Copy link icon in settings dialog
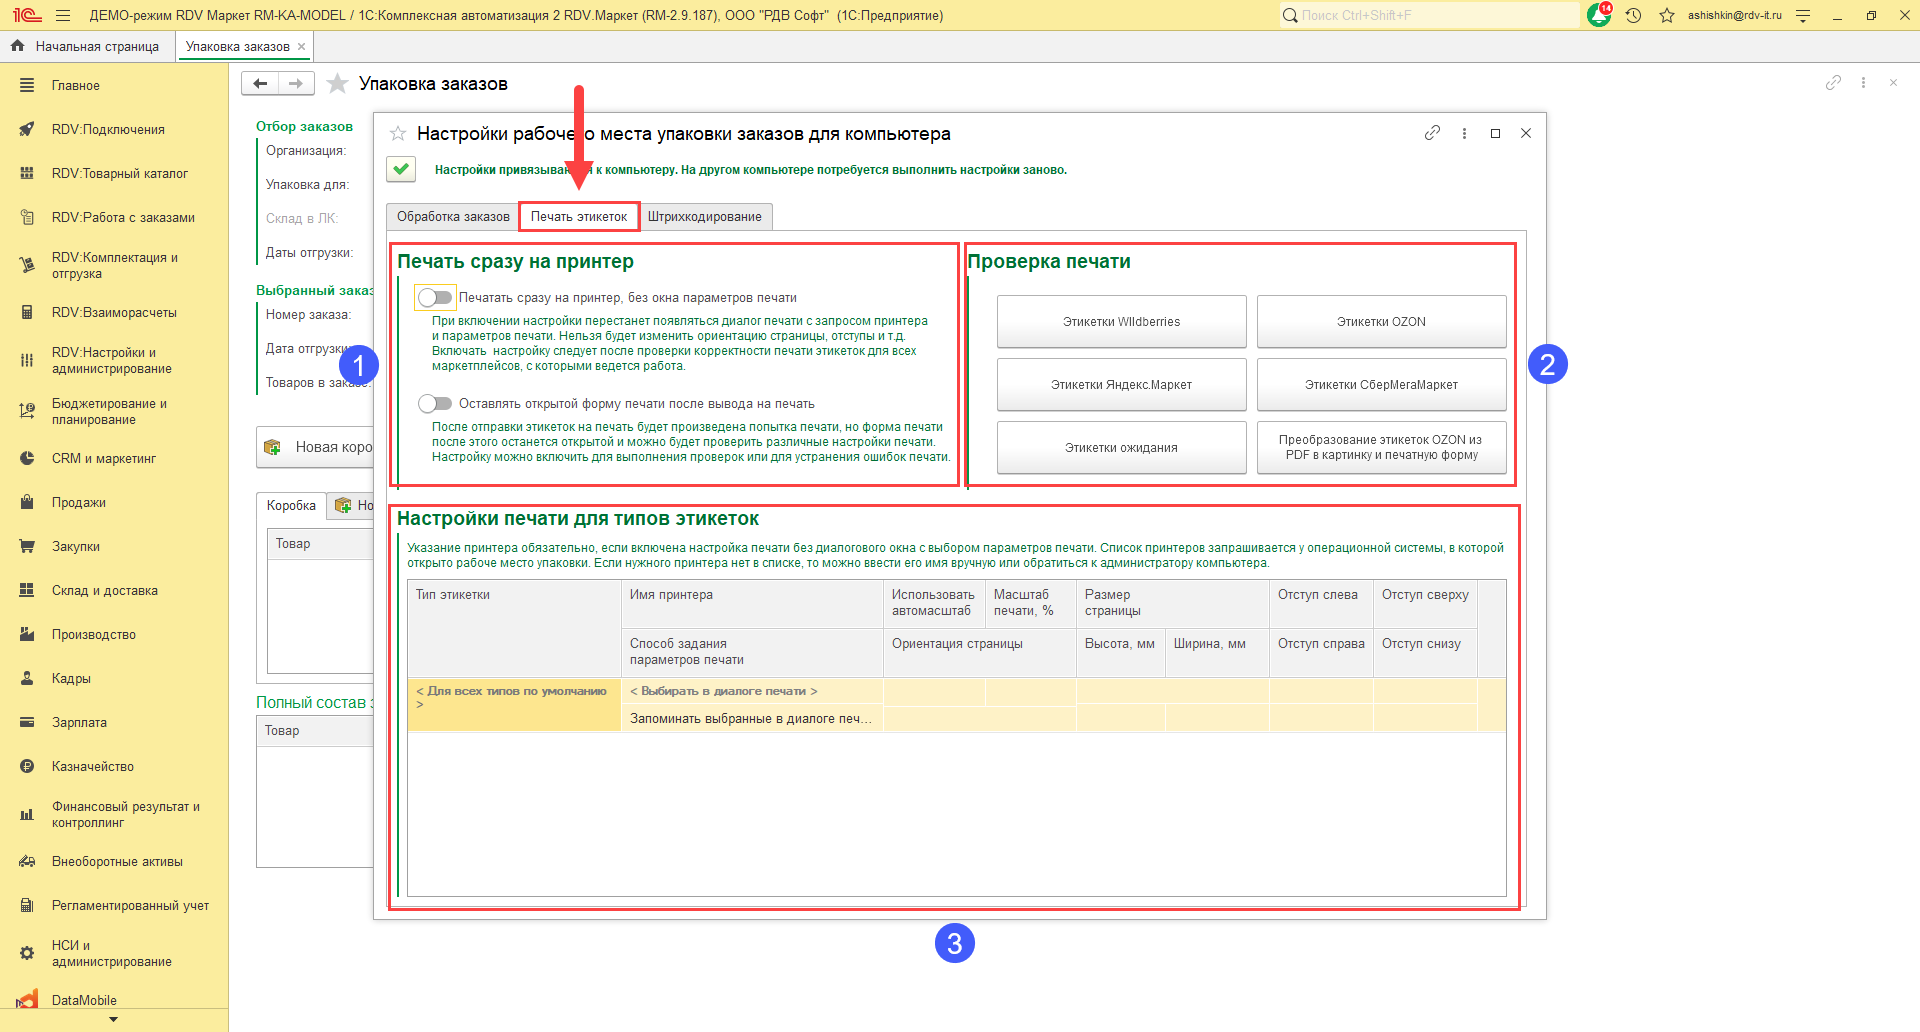This screenshot has height=1032, width=1920. click(1432, 133)
